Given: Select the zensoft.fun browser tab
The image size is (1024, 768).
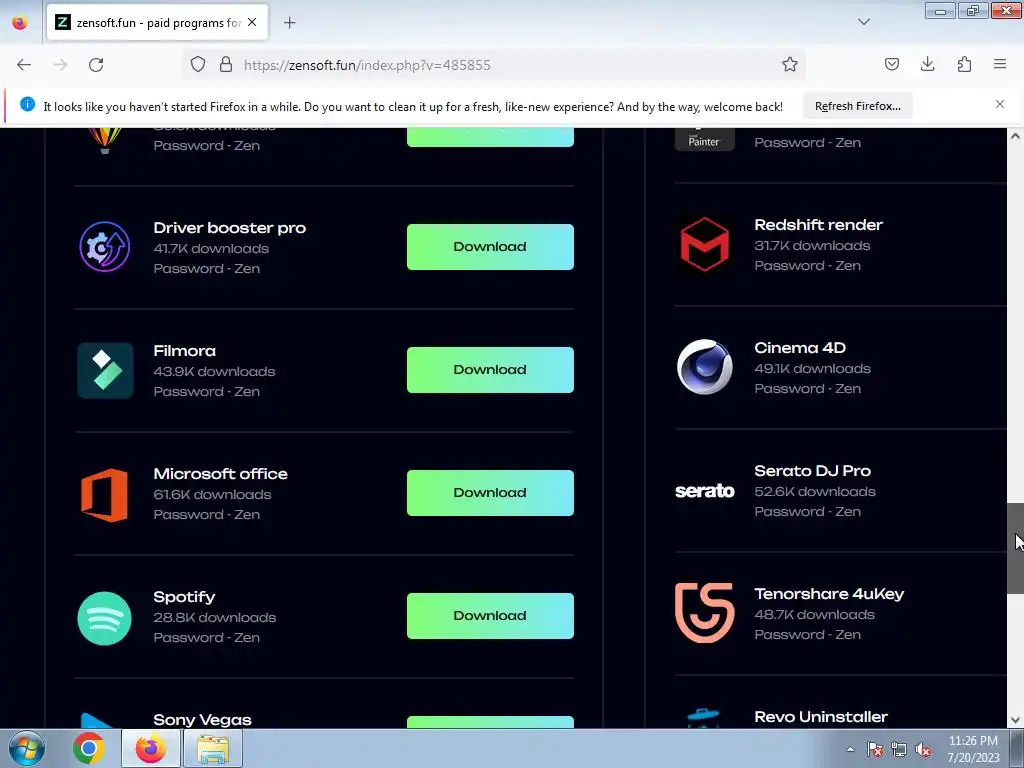Looking at the screenshot, I should pyautogui.click(x=157, y=22).
